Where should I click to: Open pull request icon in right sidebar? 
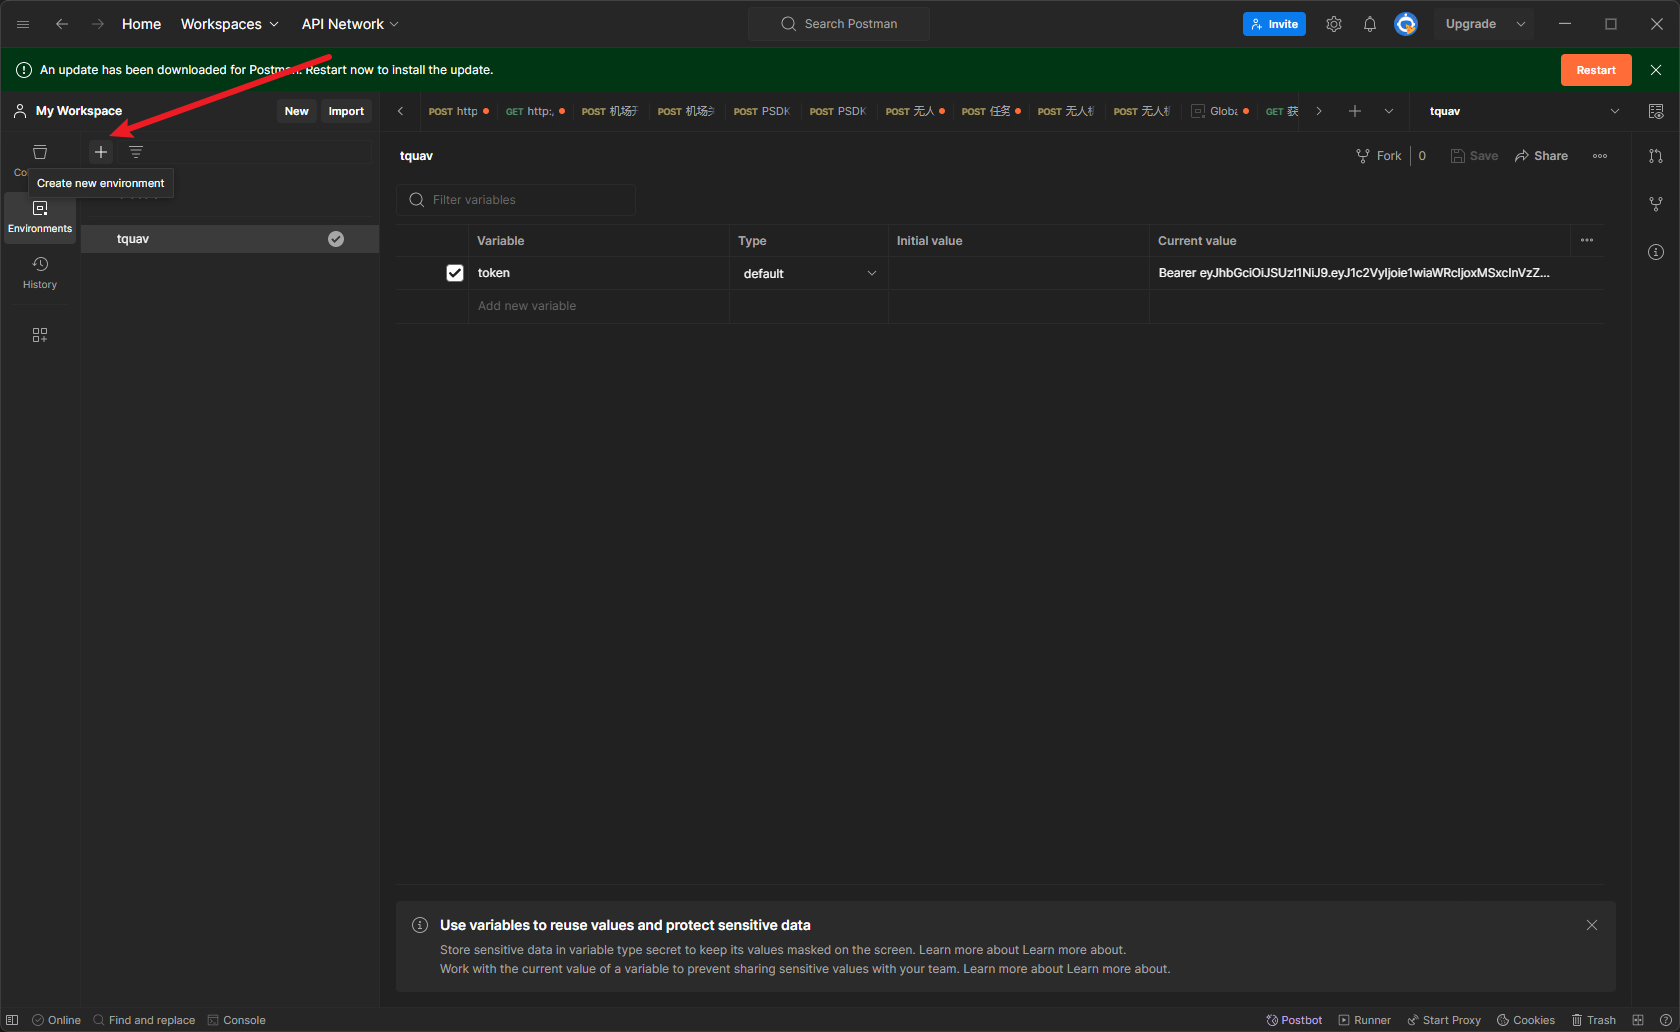pos(1656,156)
